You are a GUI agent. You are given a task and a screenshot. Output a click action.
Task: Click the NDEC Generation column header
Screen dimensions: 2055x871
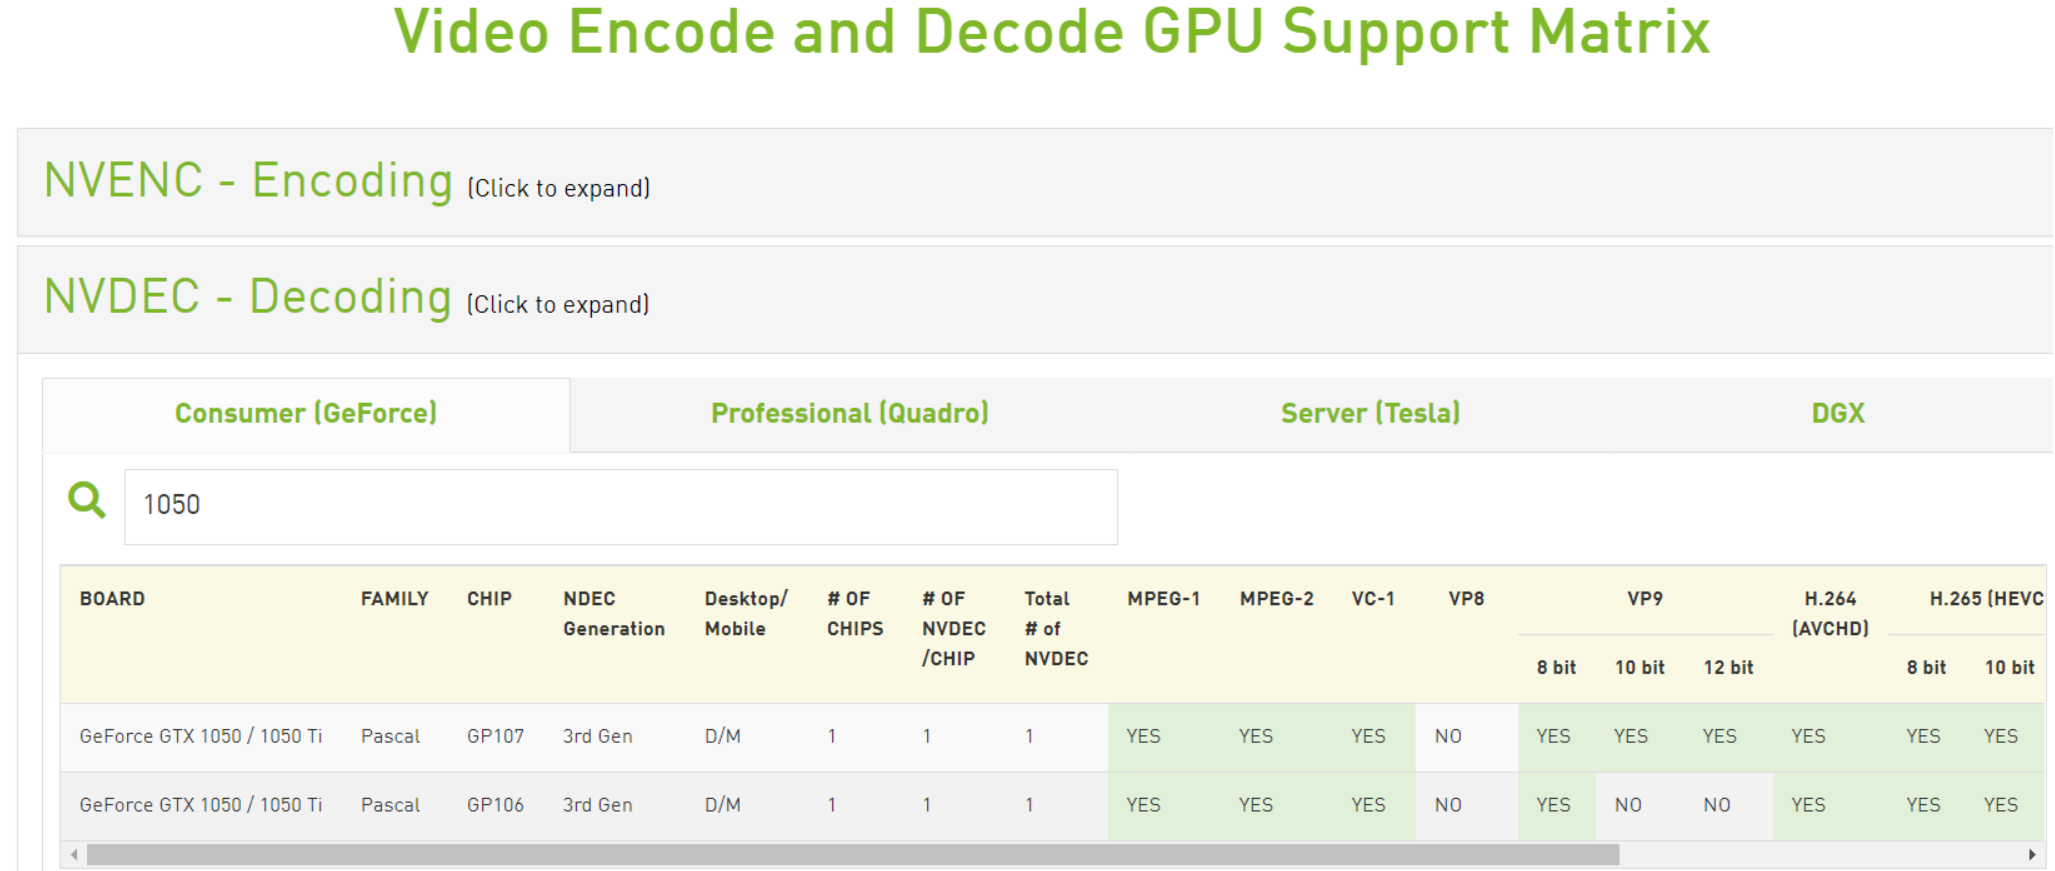613,614
